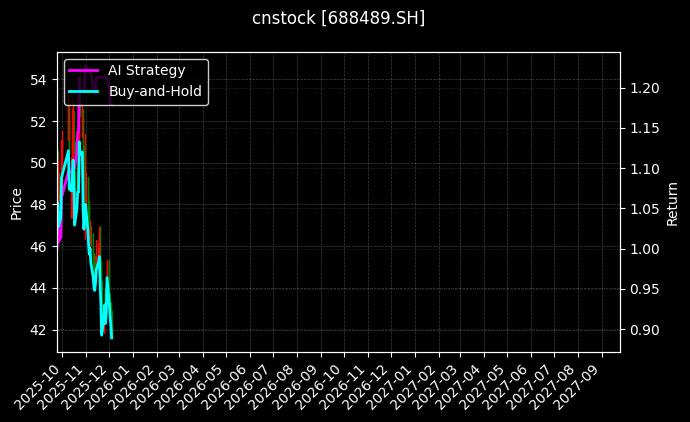Click the 54 price tick label
The image size is (690, 422).
point(39,79)
